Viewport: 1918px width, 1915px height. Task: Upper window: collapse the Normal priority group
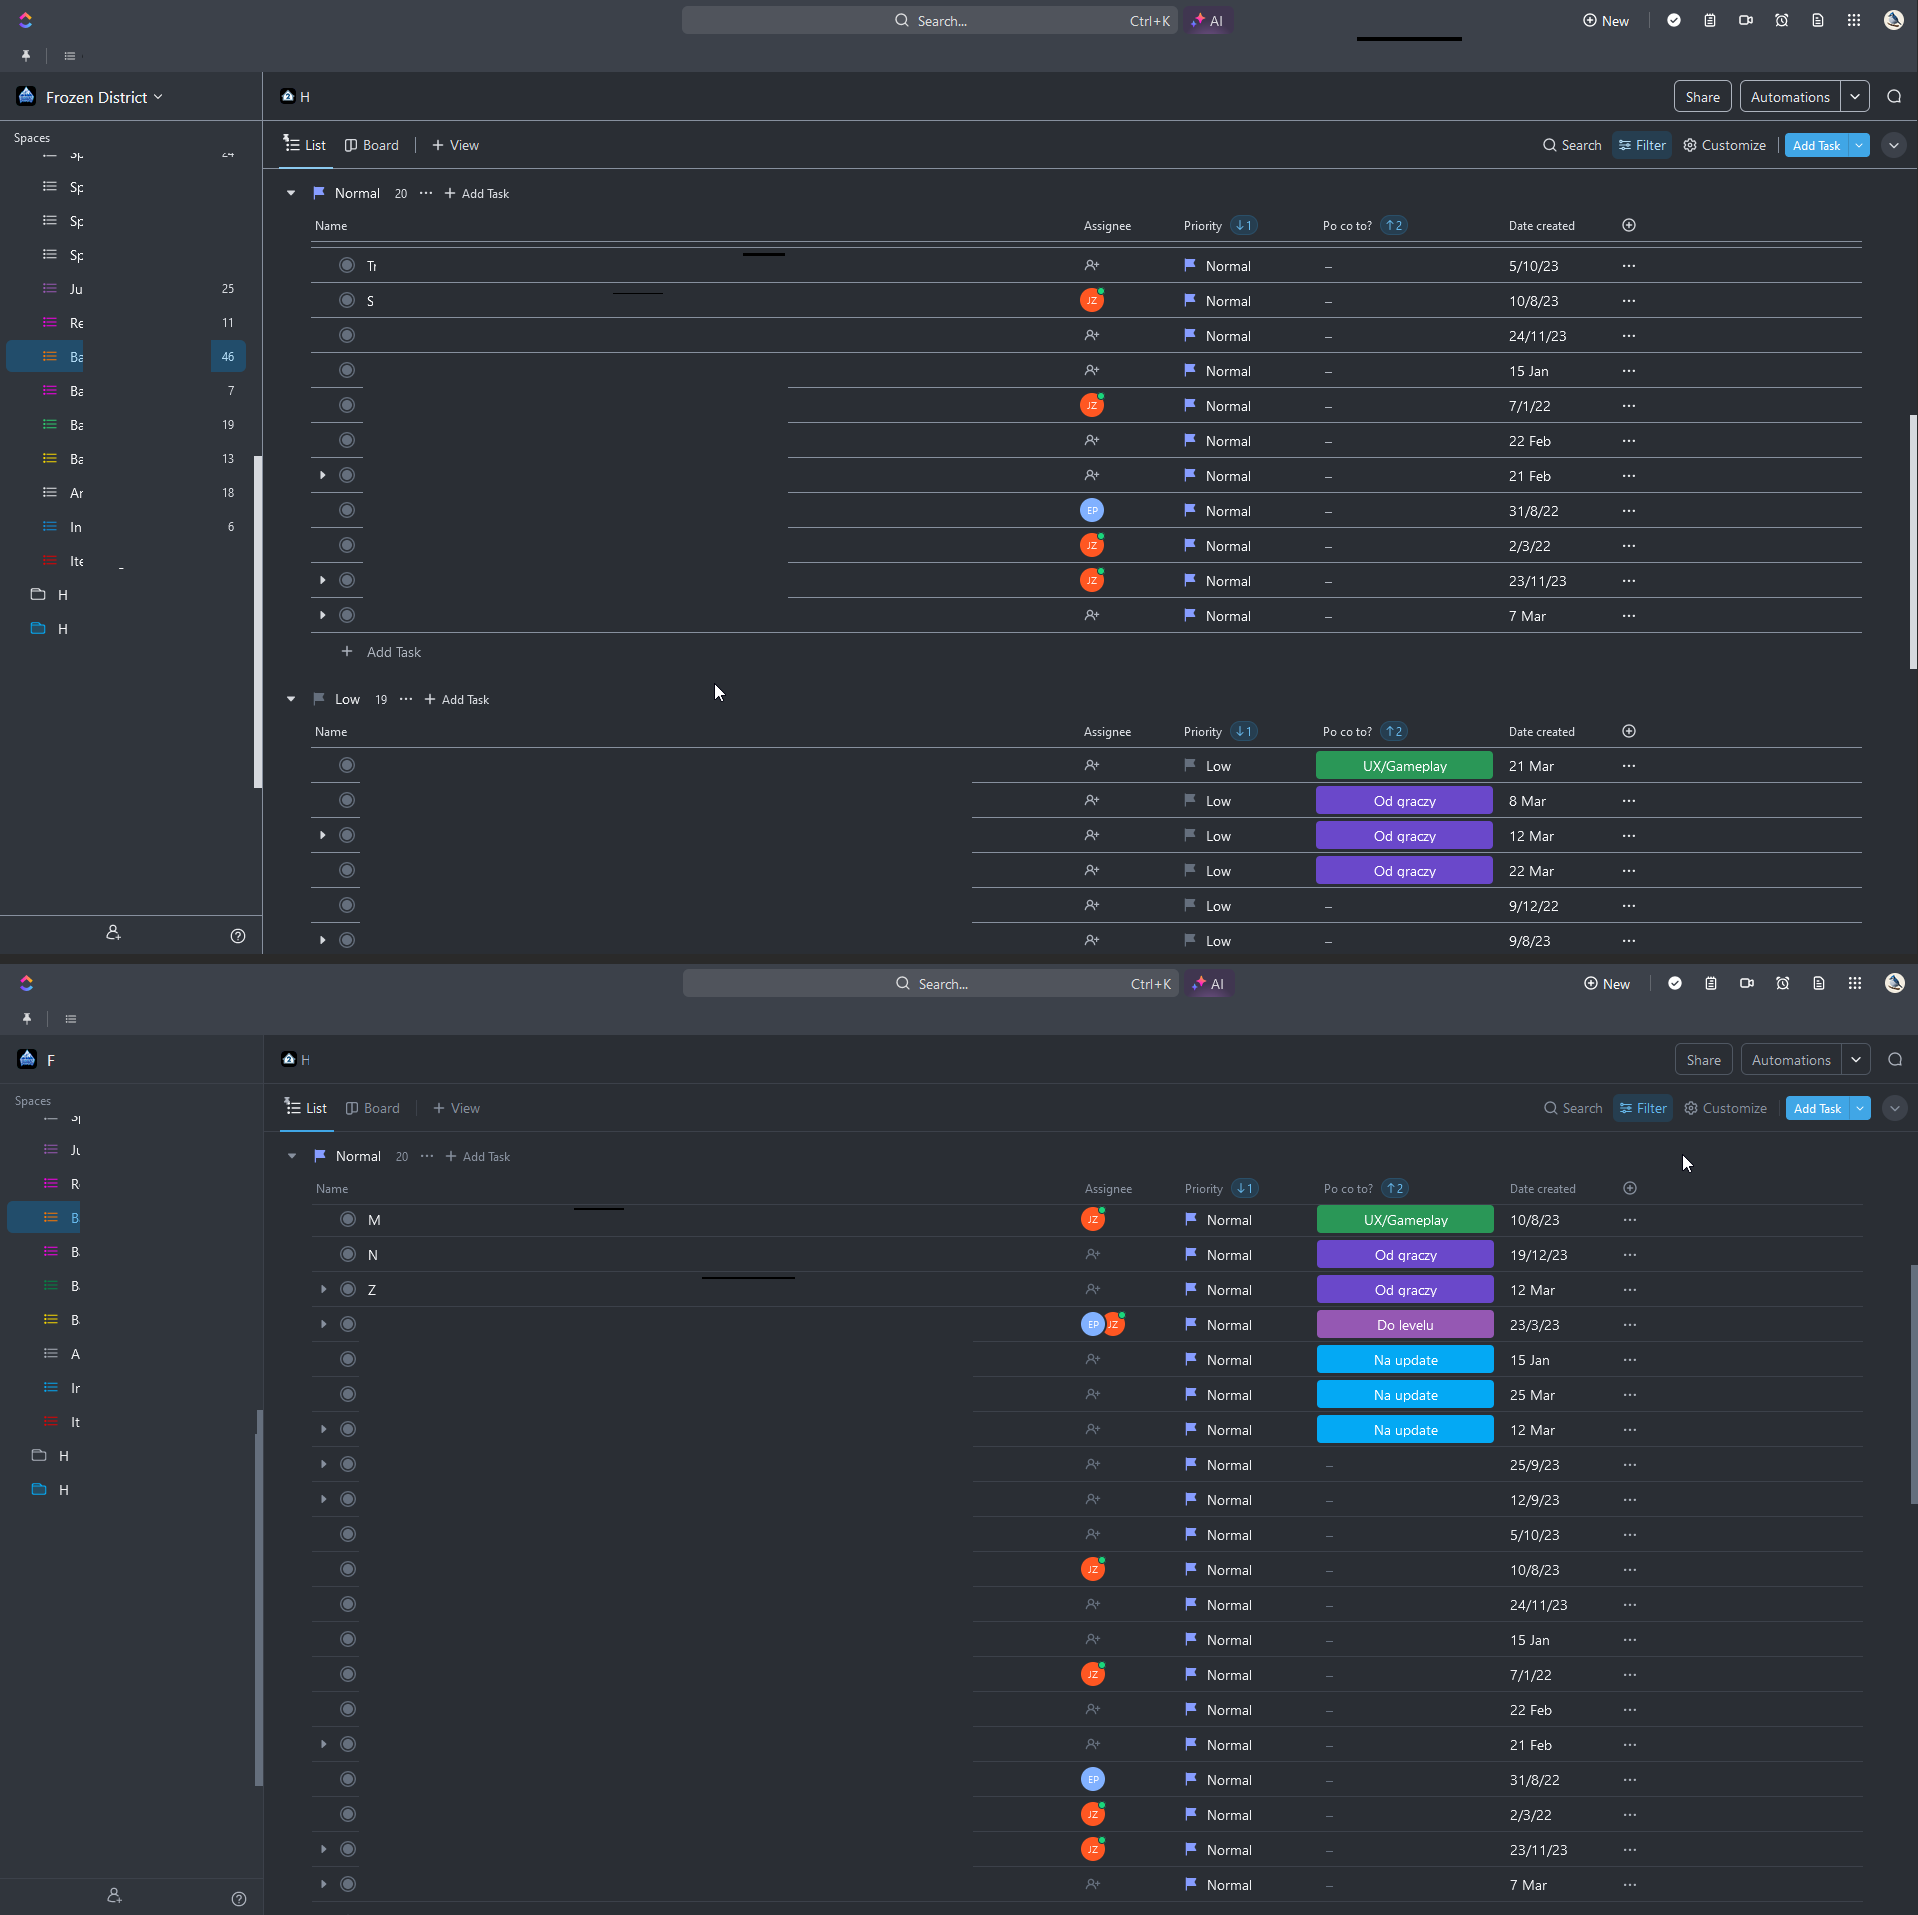291,193
